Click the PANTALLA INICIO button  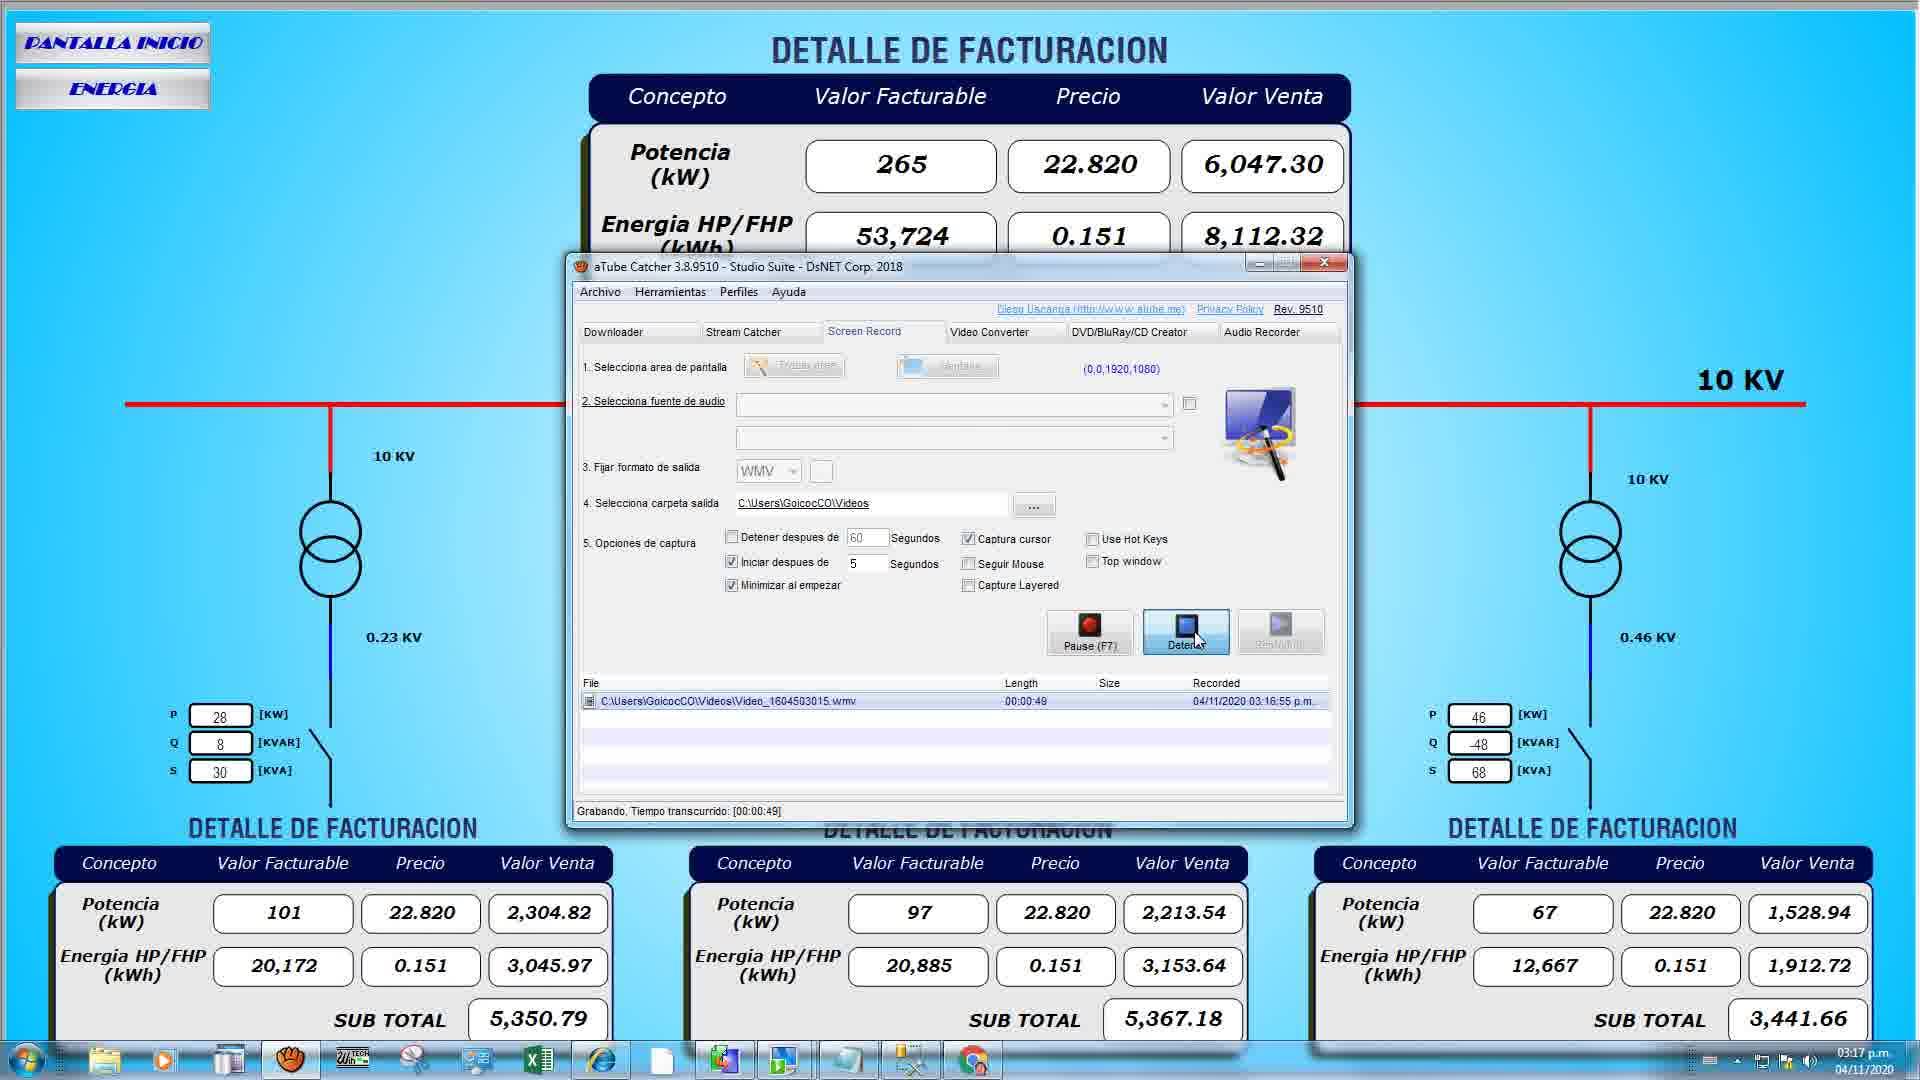pos(113,43)
